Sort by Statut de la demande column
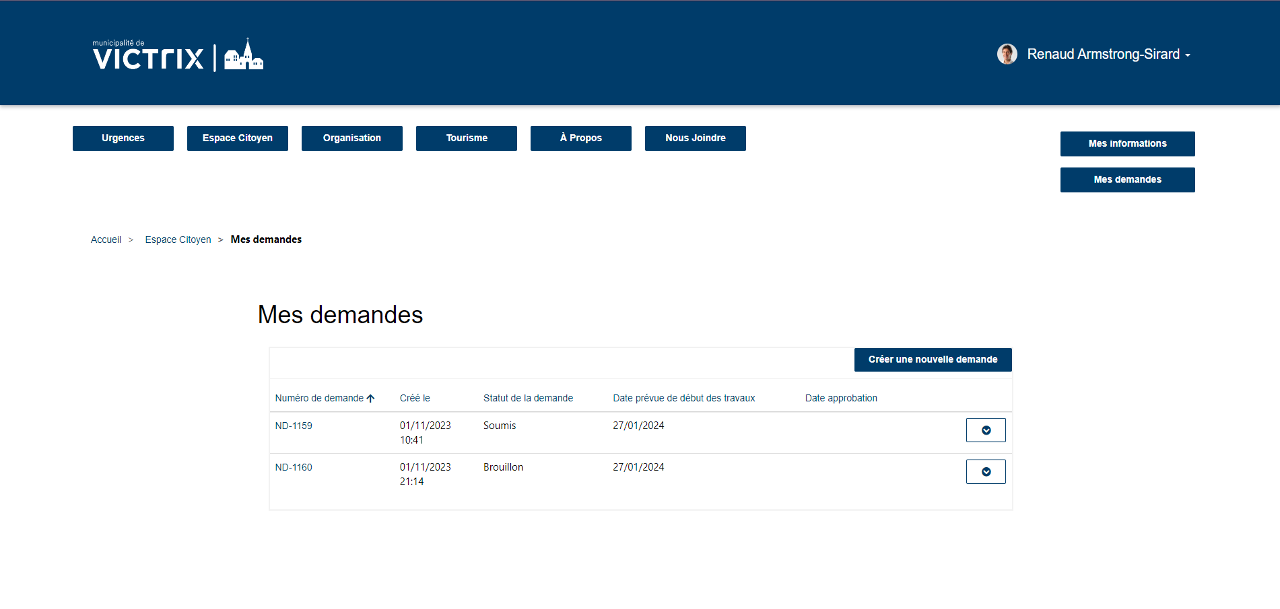The width and height of the screenshot is (1280, 609). point(528,398)
